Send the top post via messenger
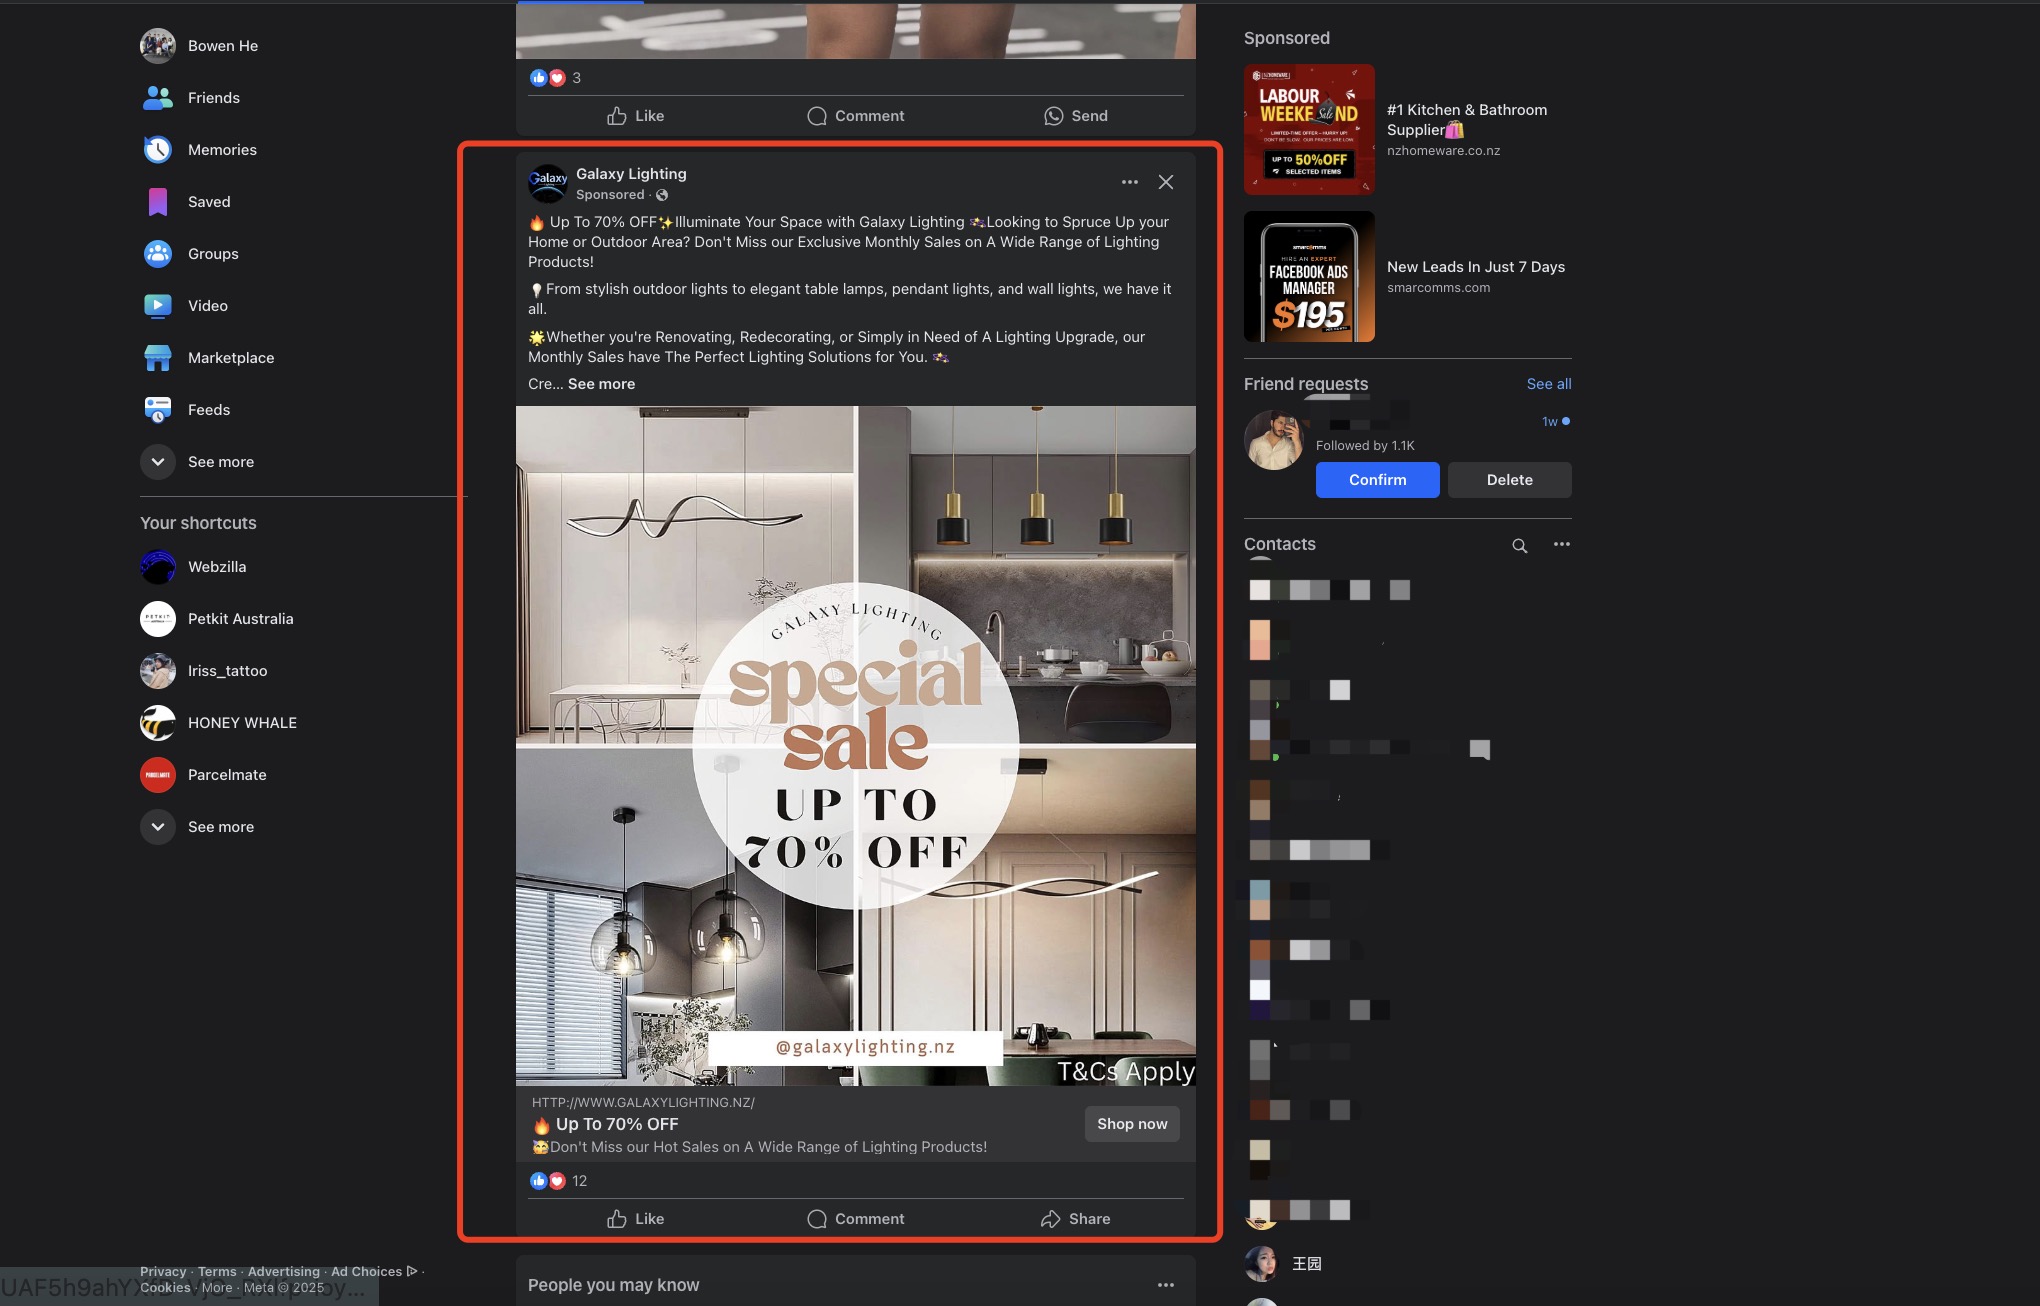The height and width of the screenshot is (1306, 2040). pos(1076,116)
